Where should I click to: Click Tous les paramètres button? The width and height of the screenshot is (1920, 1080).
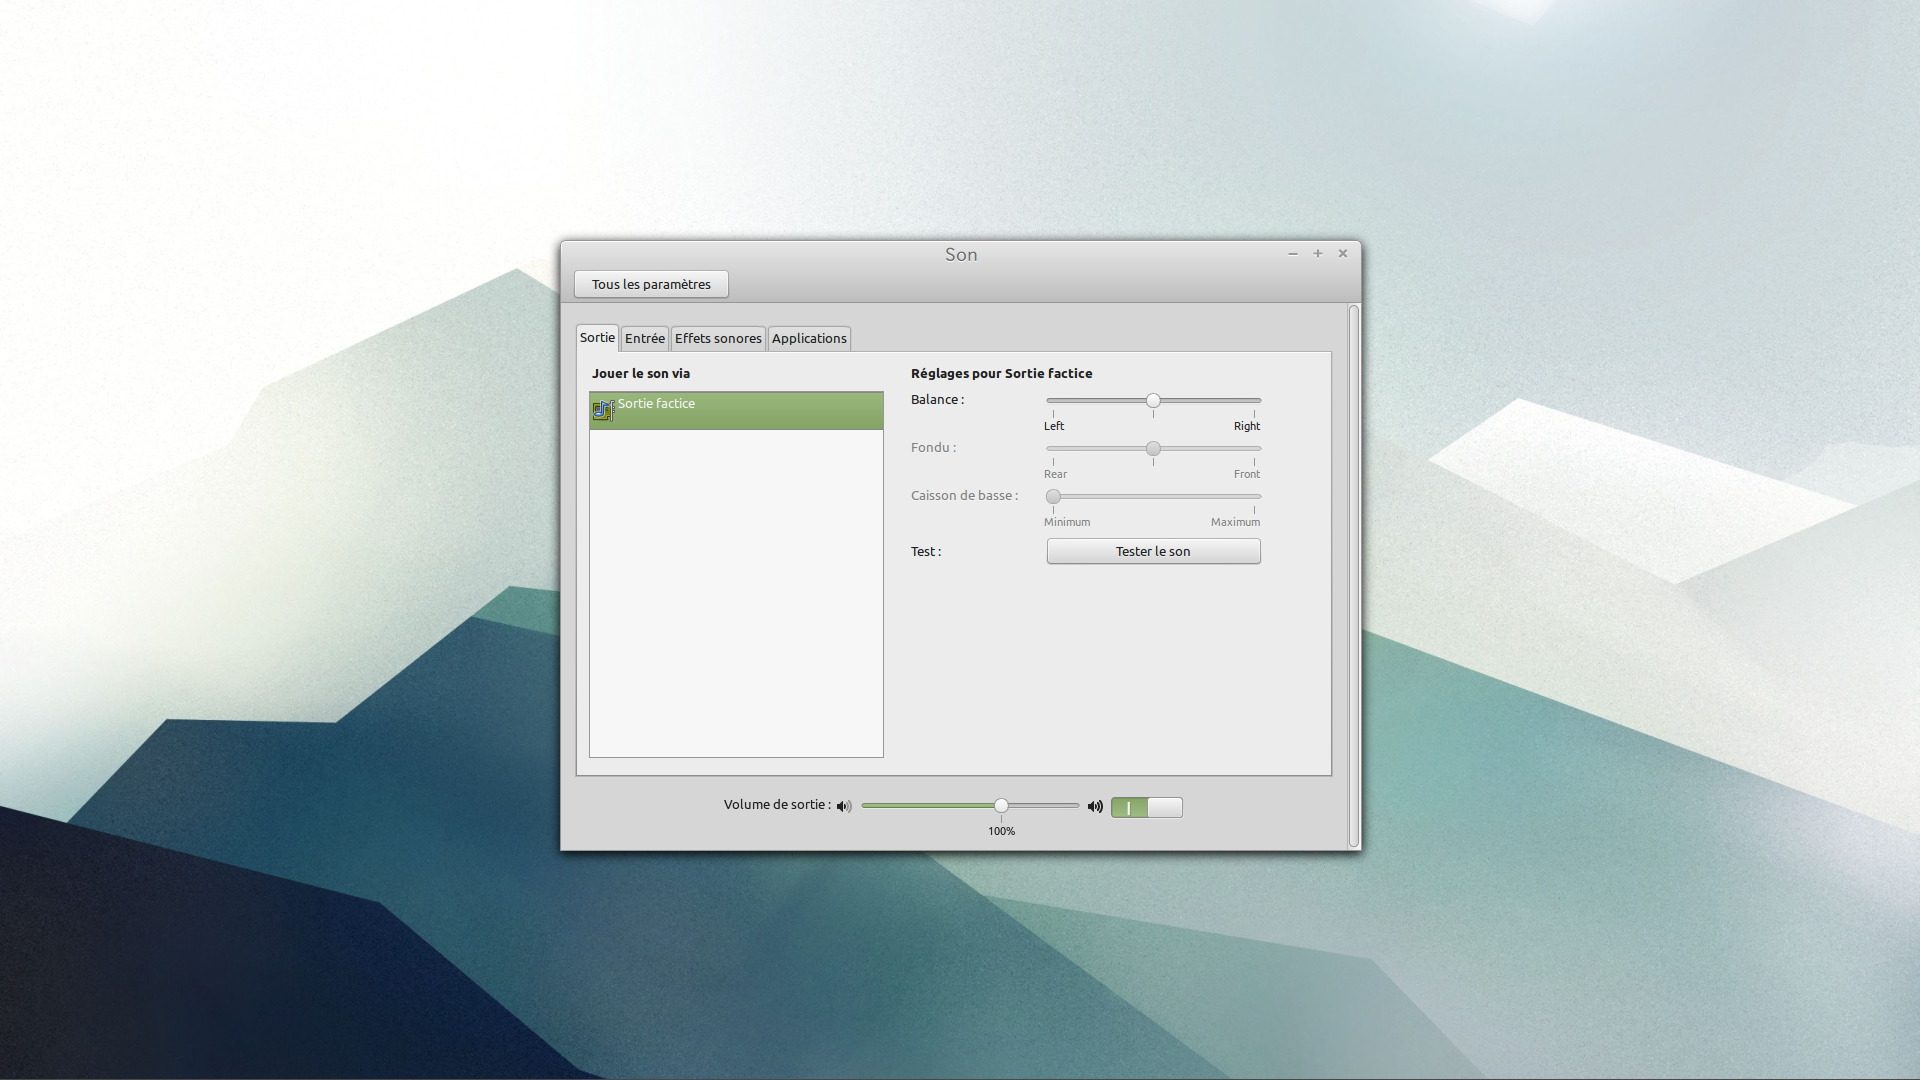click(x=651, y=284)
